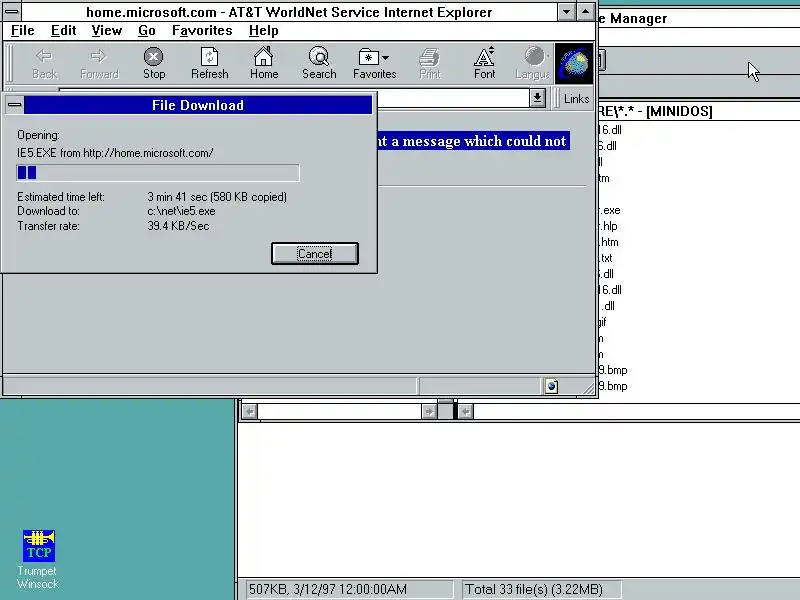The width and height of the screenshot is (800, 600).
Task: Click the '39.4 KB/Sec' transfer rate value
Action: [178, 226]
